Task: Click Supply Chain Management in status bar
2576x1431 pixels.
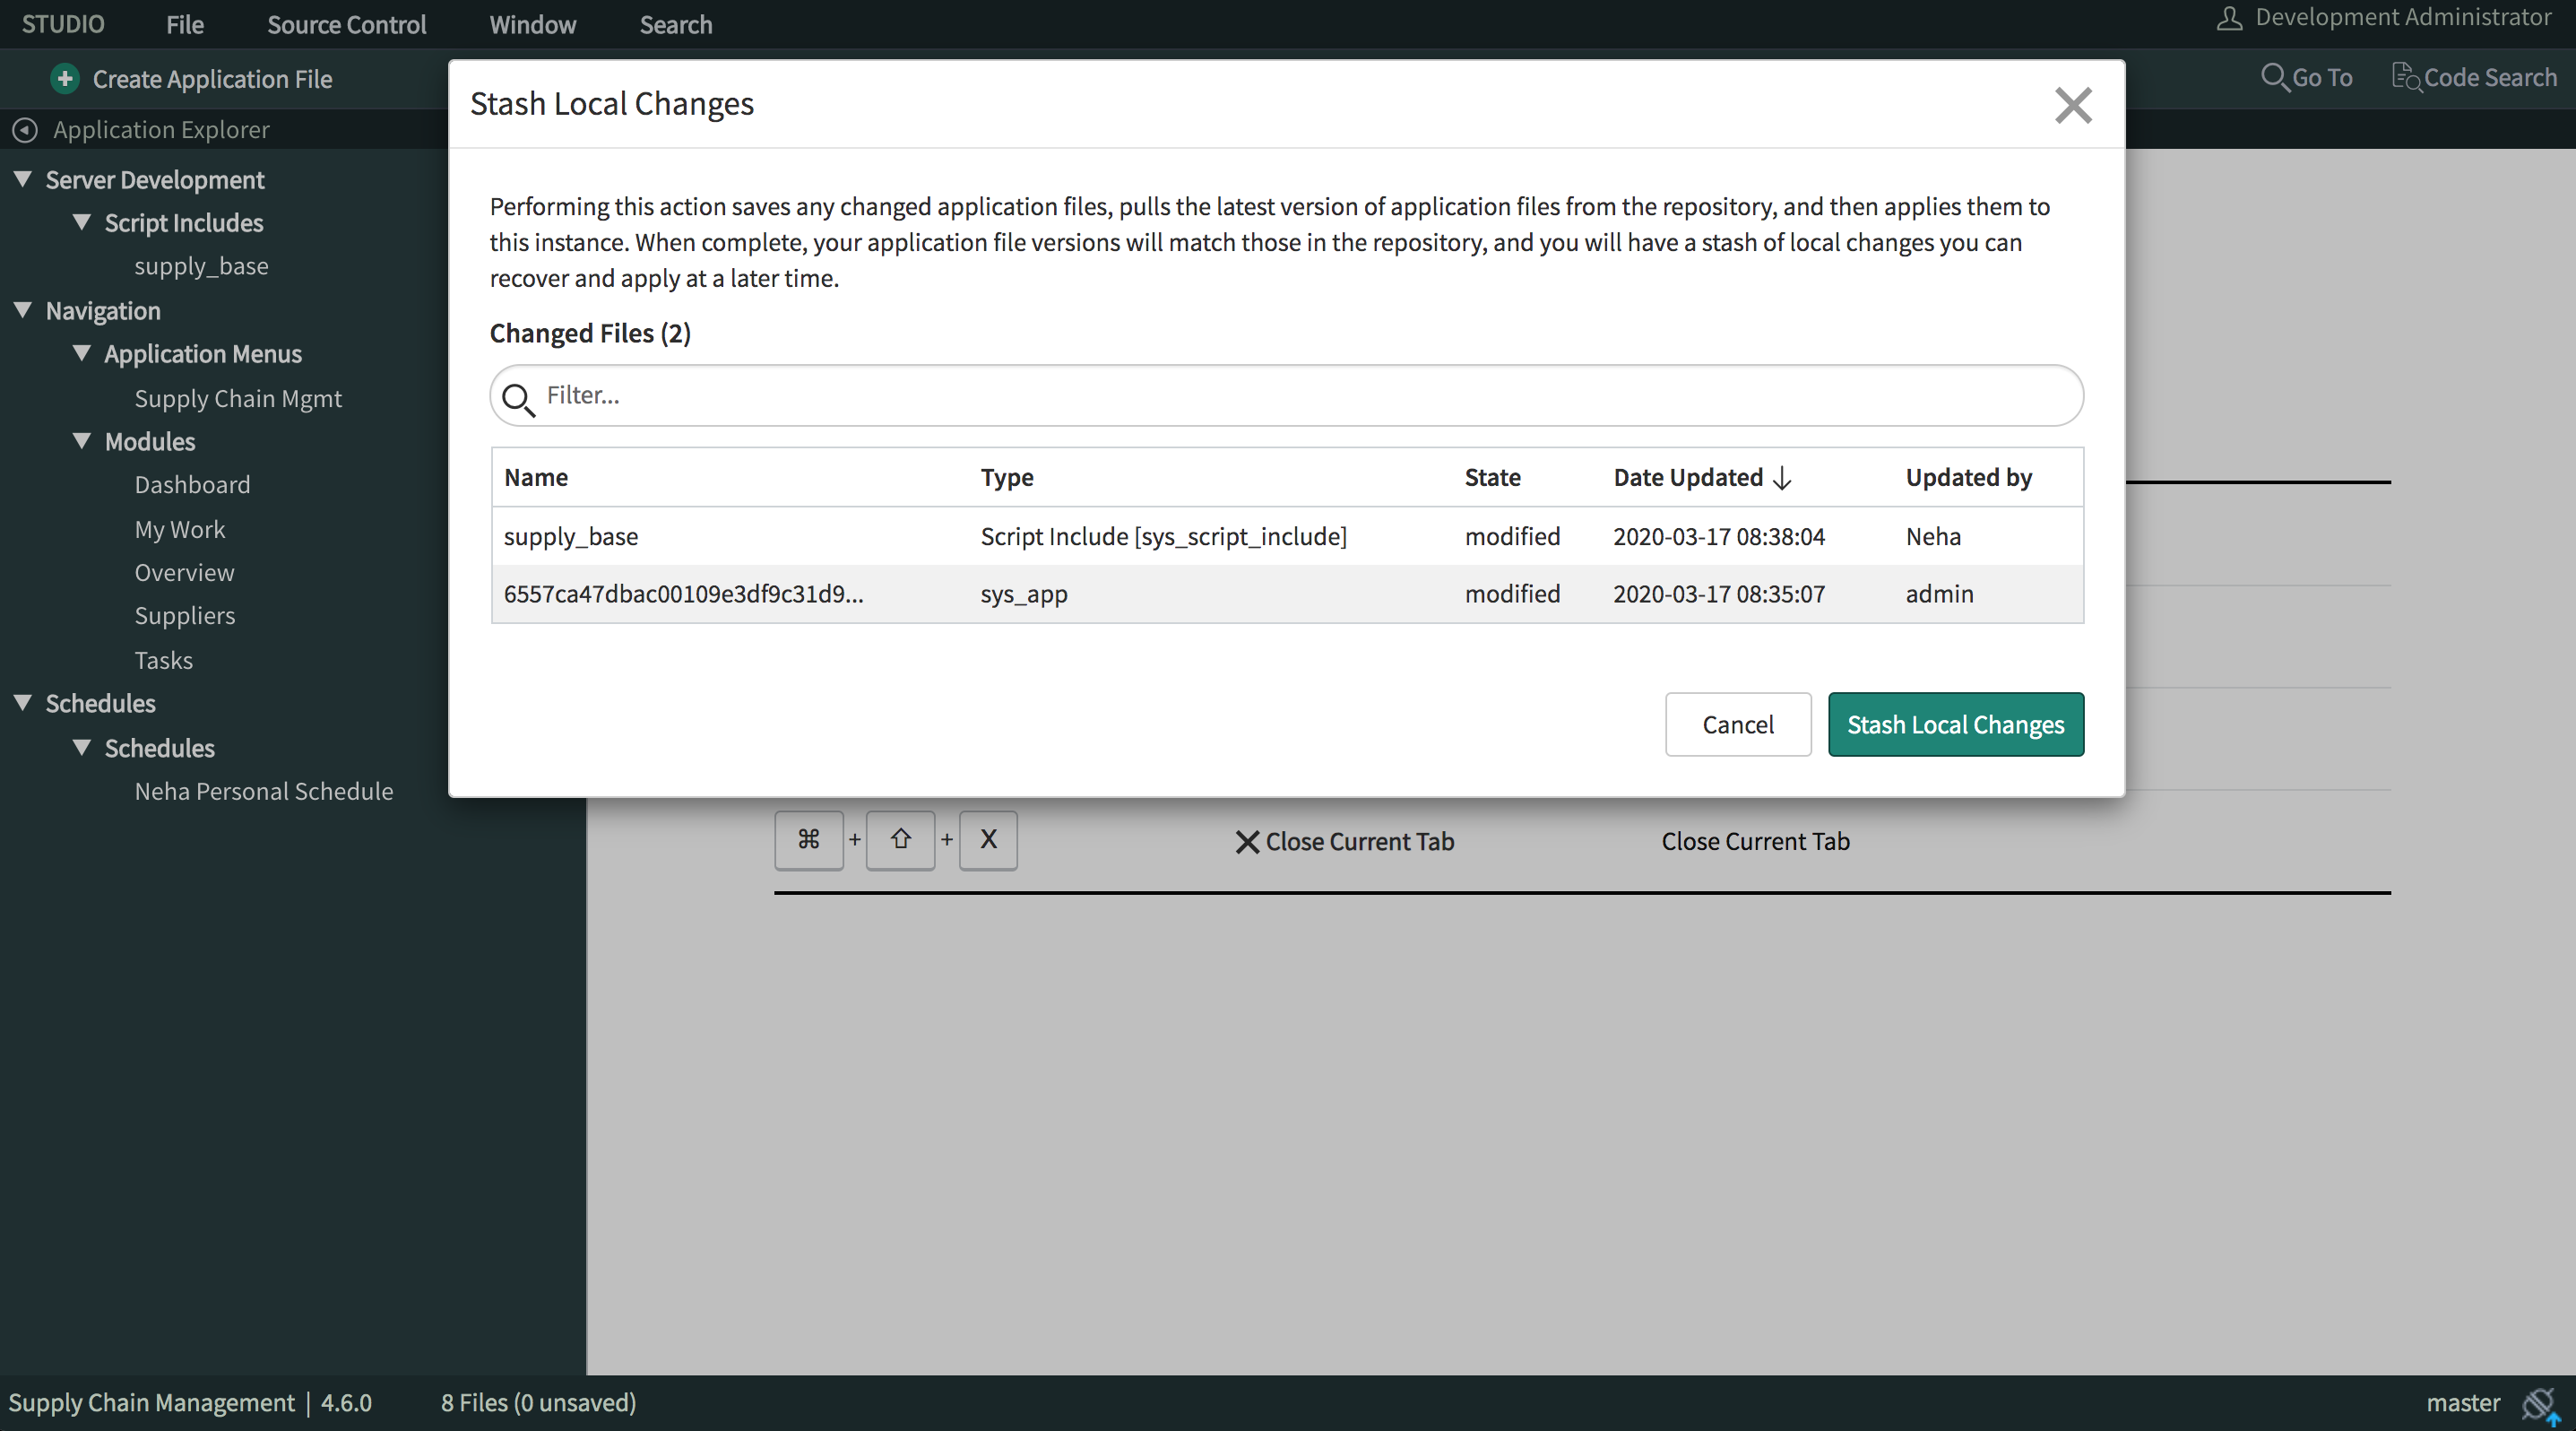Action: click(151, 1403)
